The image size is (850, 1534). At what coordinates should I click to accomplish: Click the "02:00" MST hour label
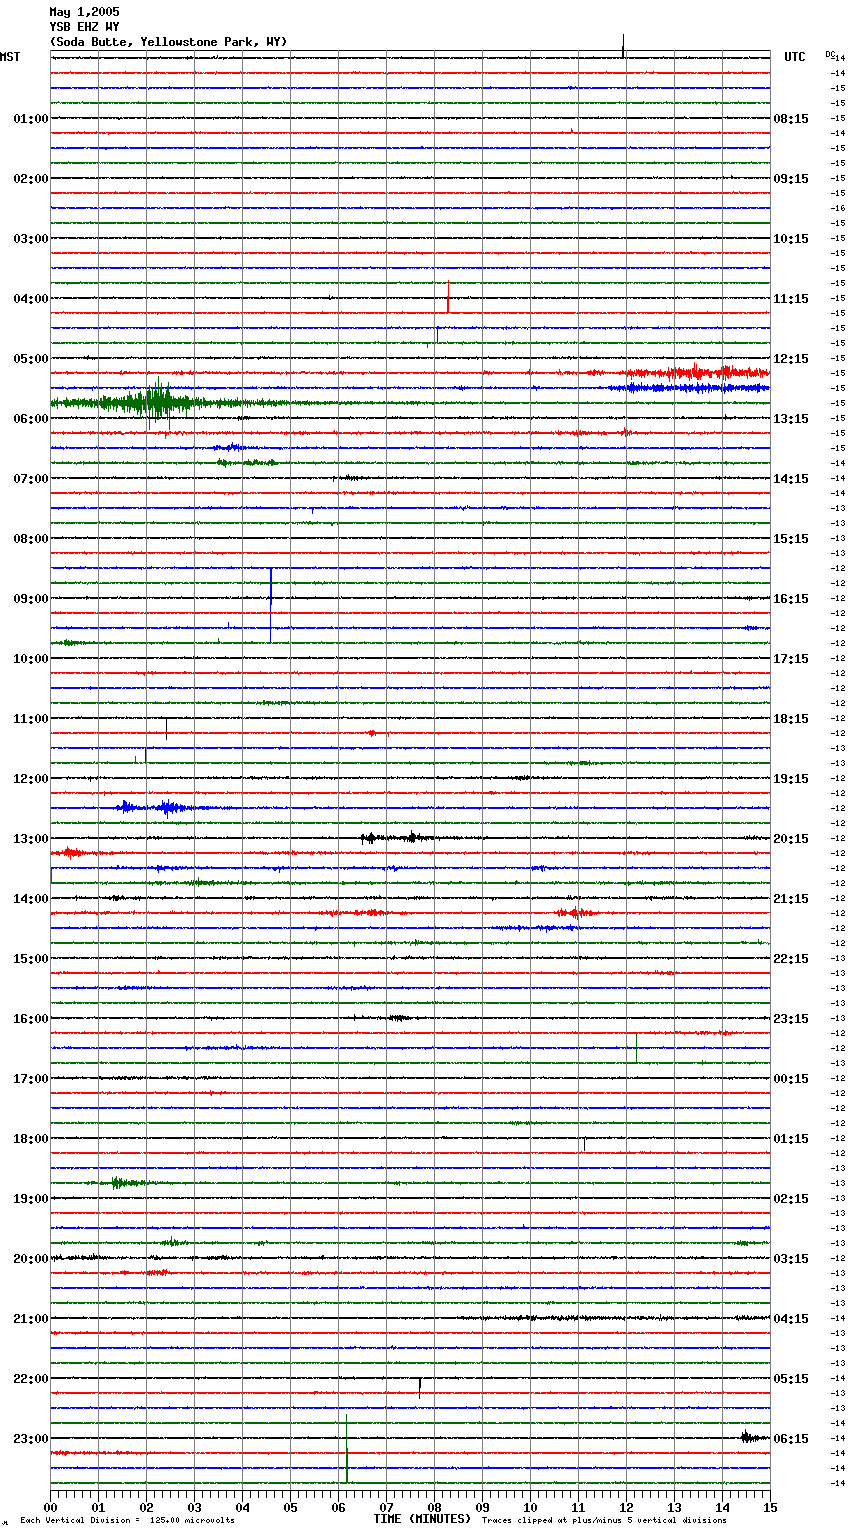pos(31,179)
